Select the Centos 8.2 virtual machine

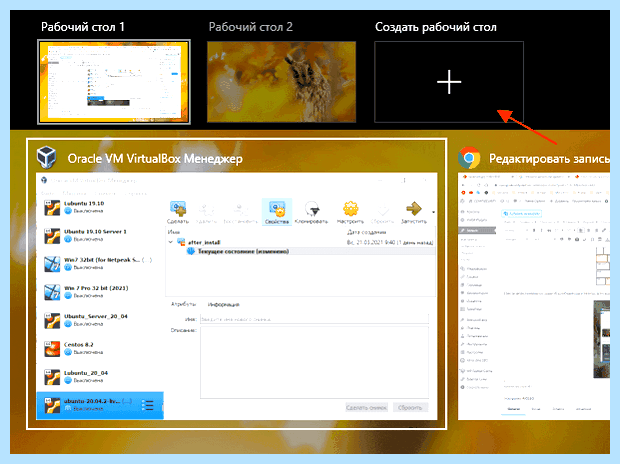[x=100, y=348]
